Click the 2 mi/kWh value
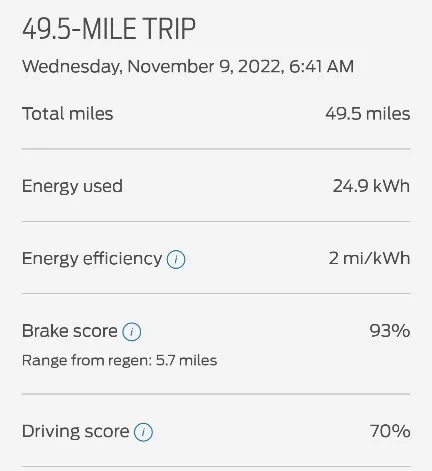This screenshot has width=432, height=471. click(369, 258)
